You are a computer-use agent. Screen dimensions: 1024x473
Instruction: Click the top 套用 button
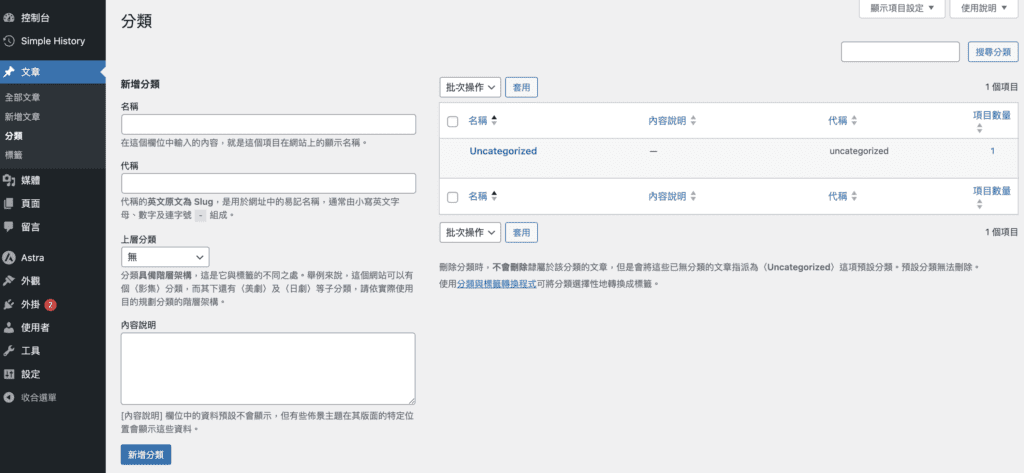[x=521, y=87]
